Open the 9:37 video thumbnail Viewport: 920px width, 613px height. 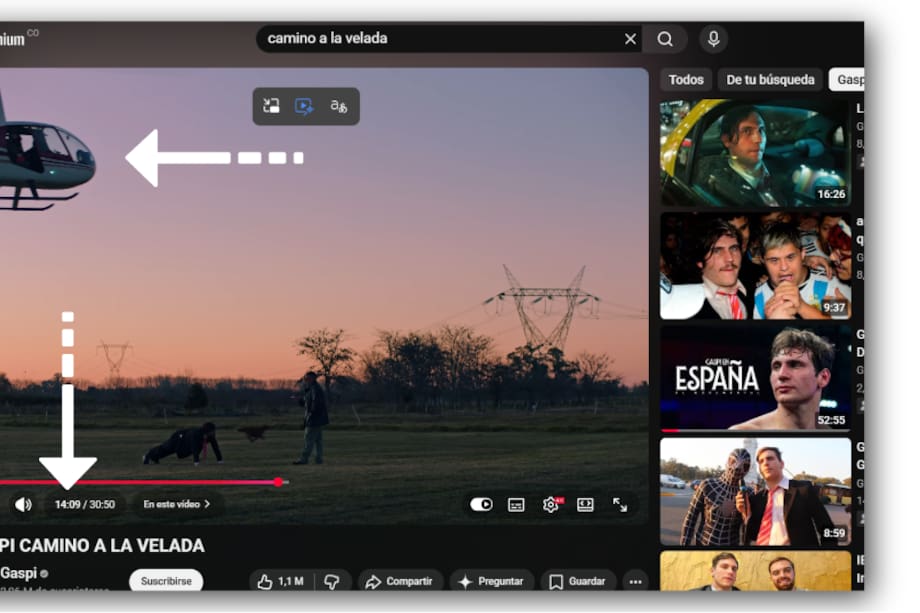coord(755,266)
